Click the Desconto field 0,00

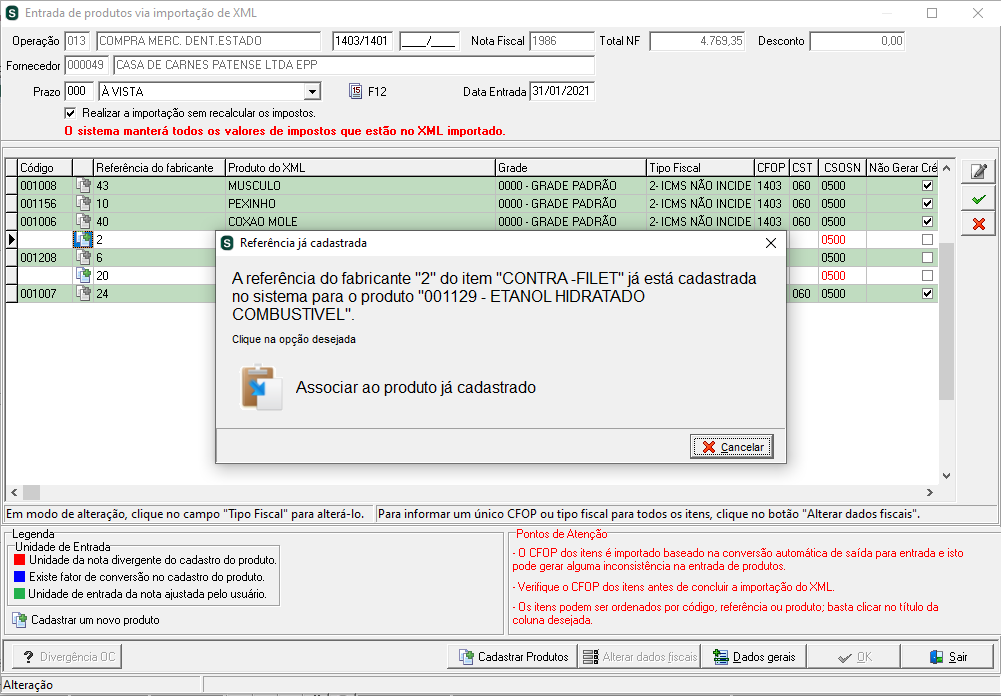tap(857, 41)
